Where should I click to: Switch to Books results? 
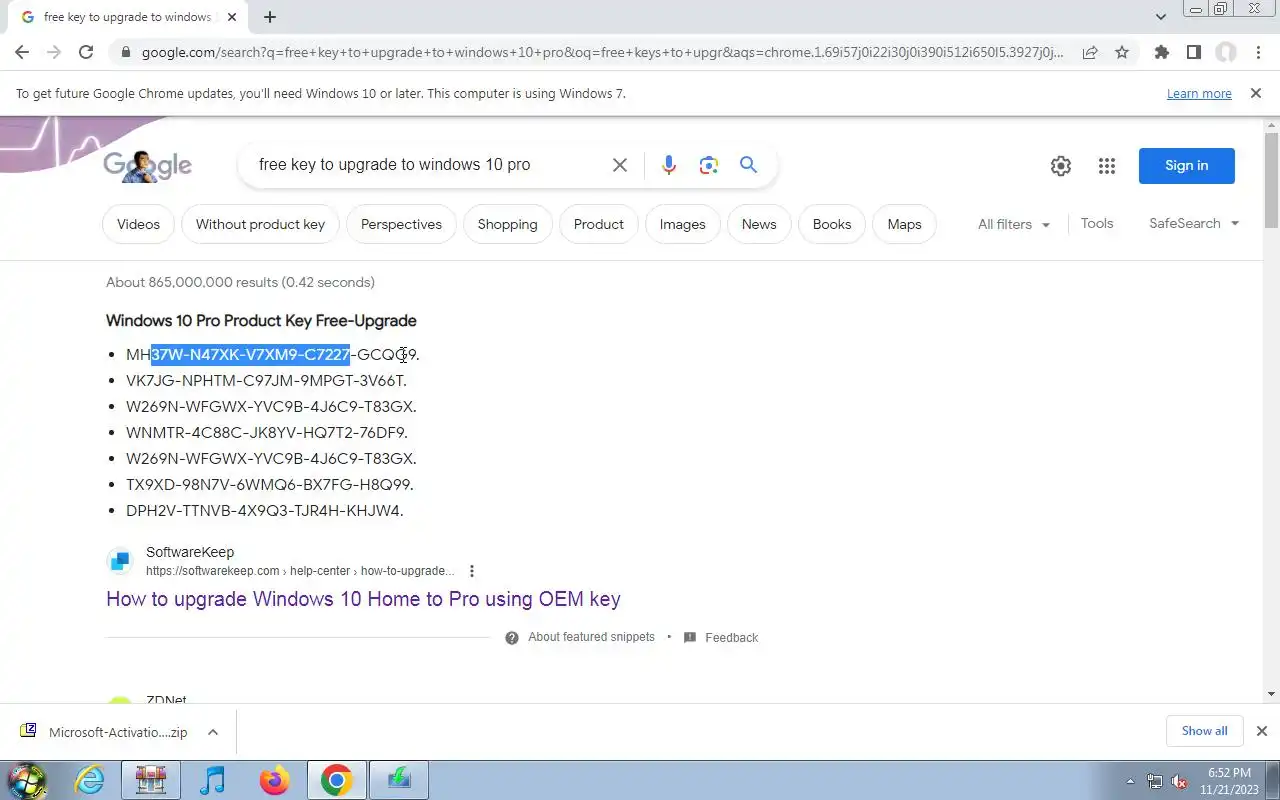coord(832,224)
